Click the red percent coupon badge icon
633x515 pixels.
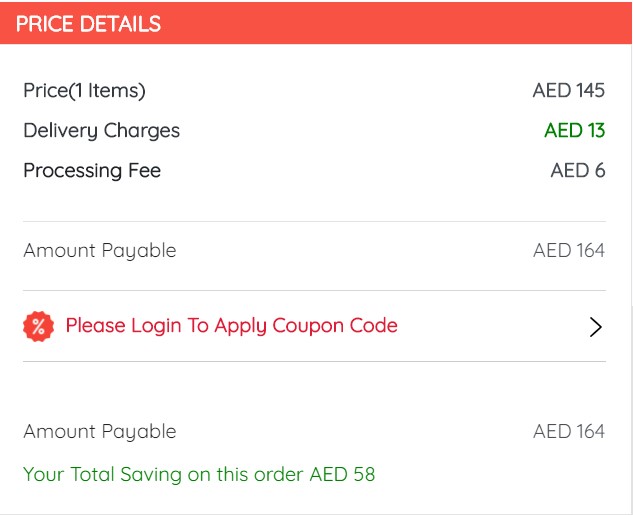coord(38,326)
